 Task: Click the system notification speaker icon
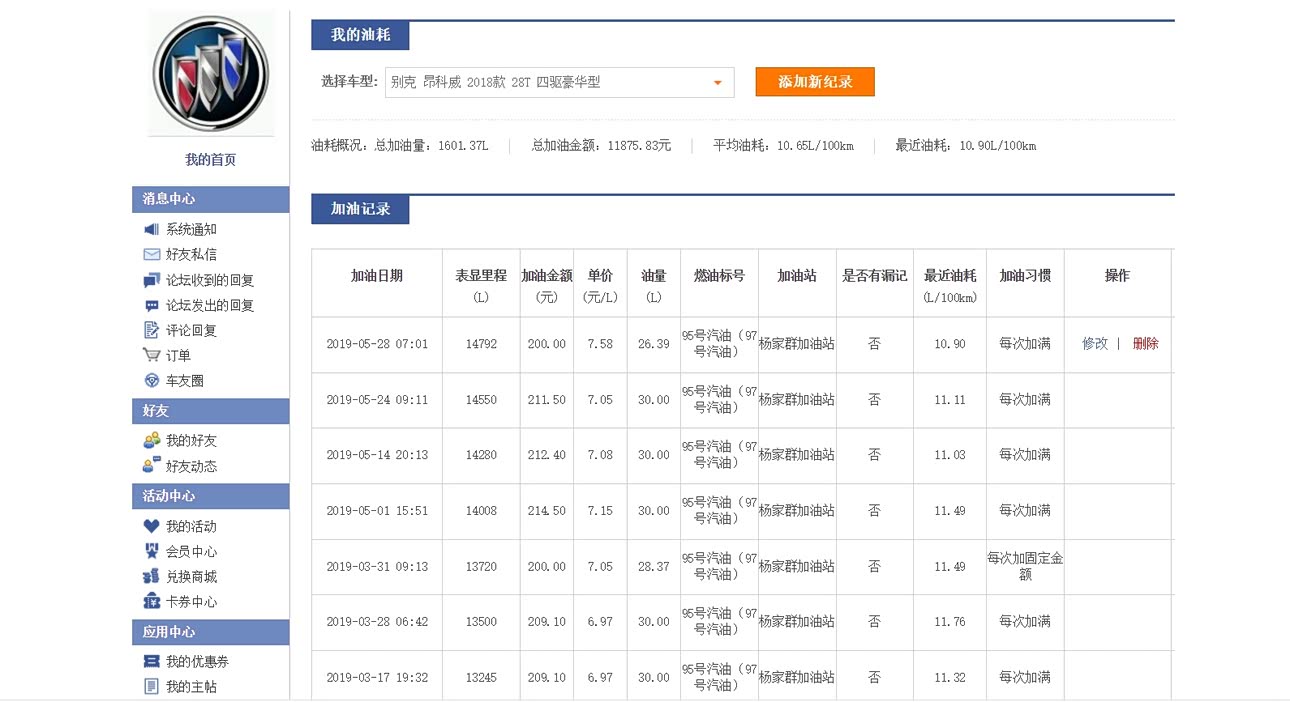pyautogui.click(x=152, y=229)
